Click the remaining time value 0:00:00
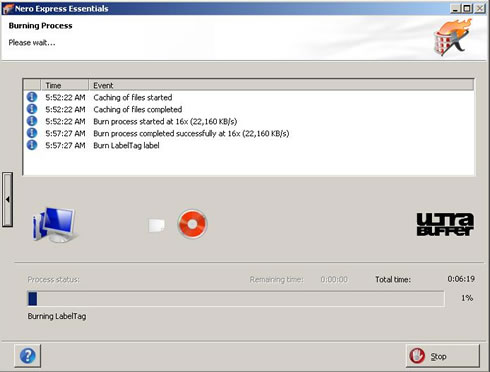The height and width of the screenshot is (372, 490). [334, 279]
